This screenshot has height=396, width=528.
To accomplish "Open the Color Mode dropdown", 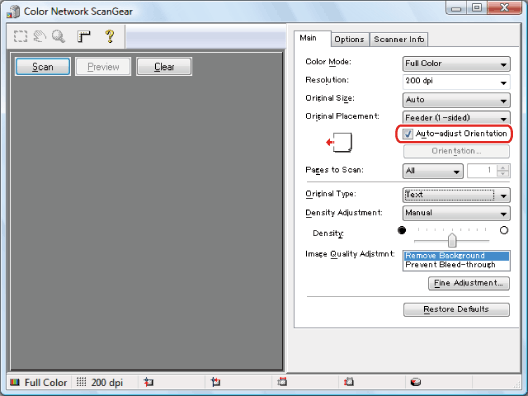I will coord(456,64).
